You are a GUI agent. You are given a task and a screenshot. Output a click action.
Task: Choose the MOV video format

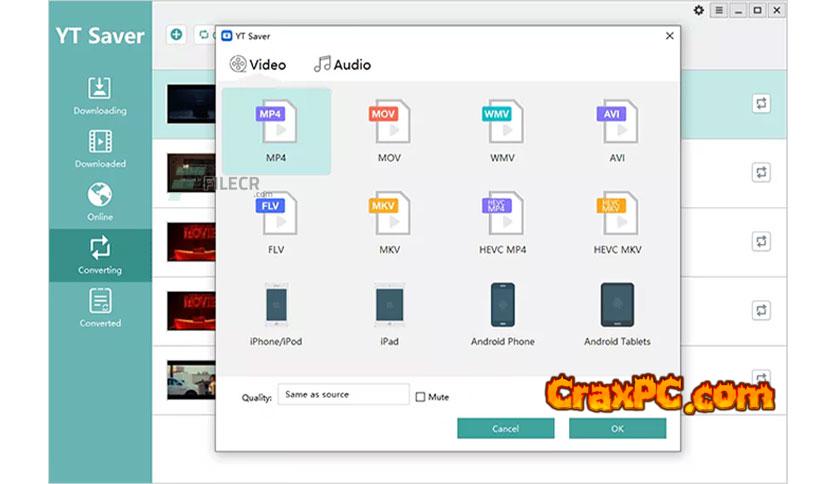coord(389,124)
